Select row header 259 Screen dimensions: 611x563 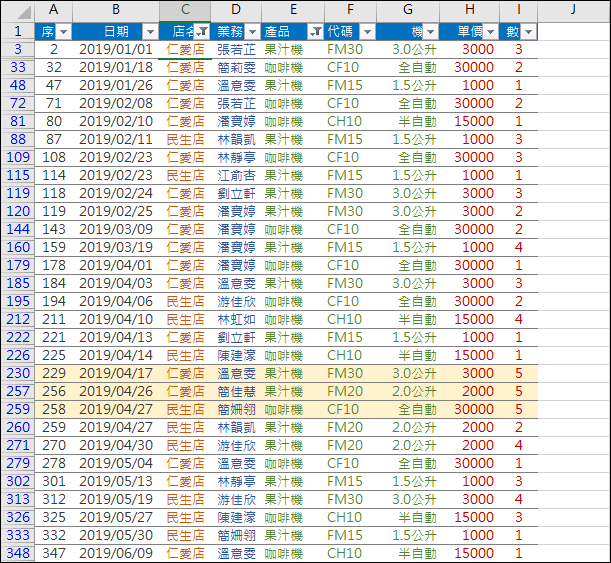18,409
